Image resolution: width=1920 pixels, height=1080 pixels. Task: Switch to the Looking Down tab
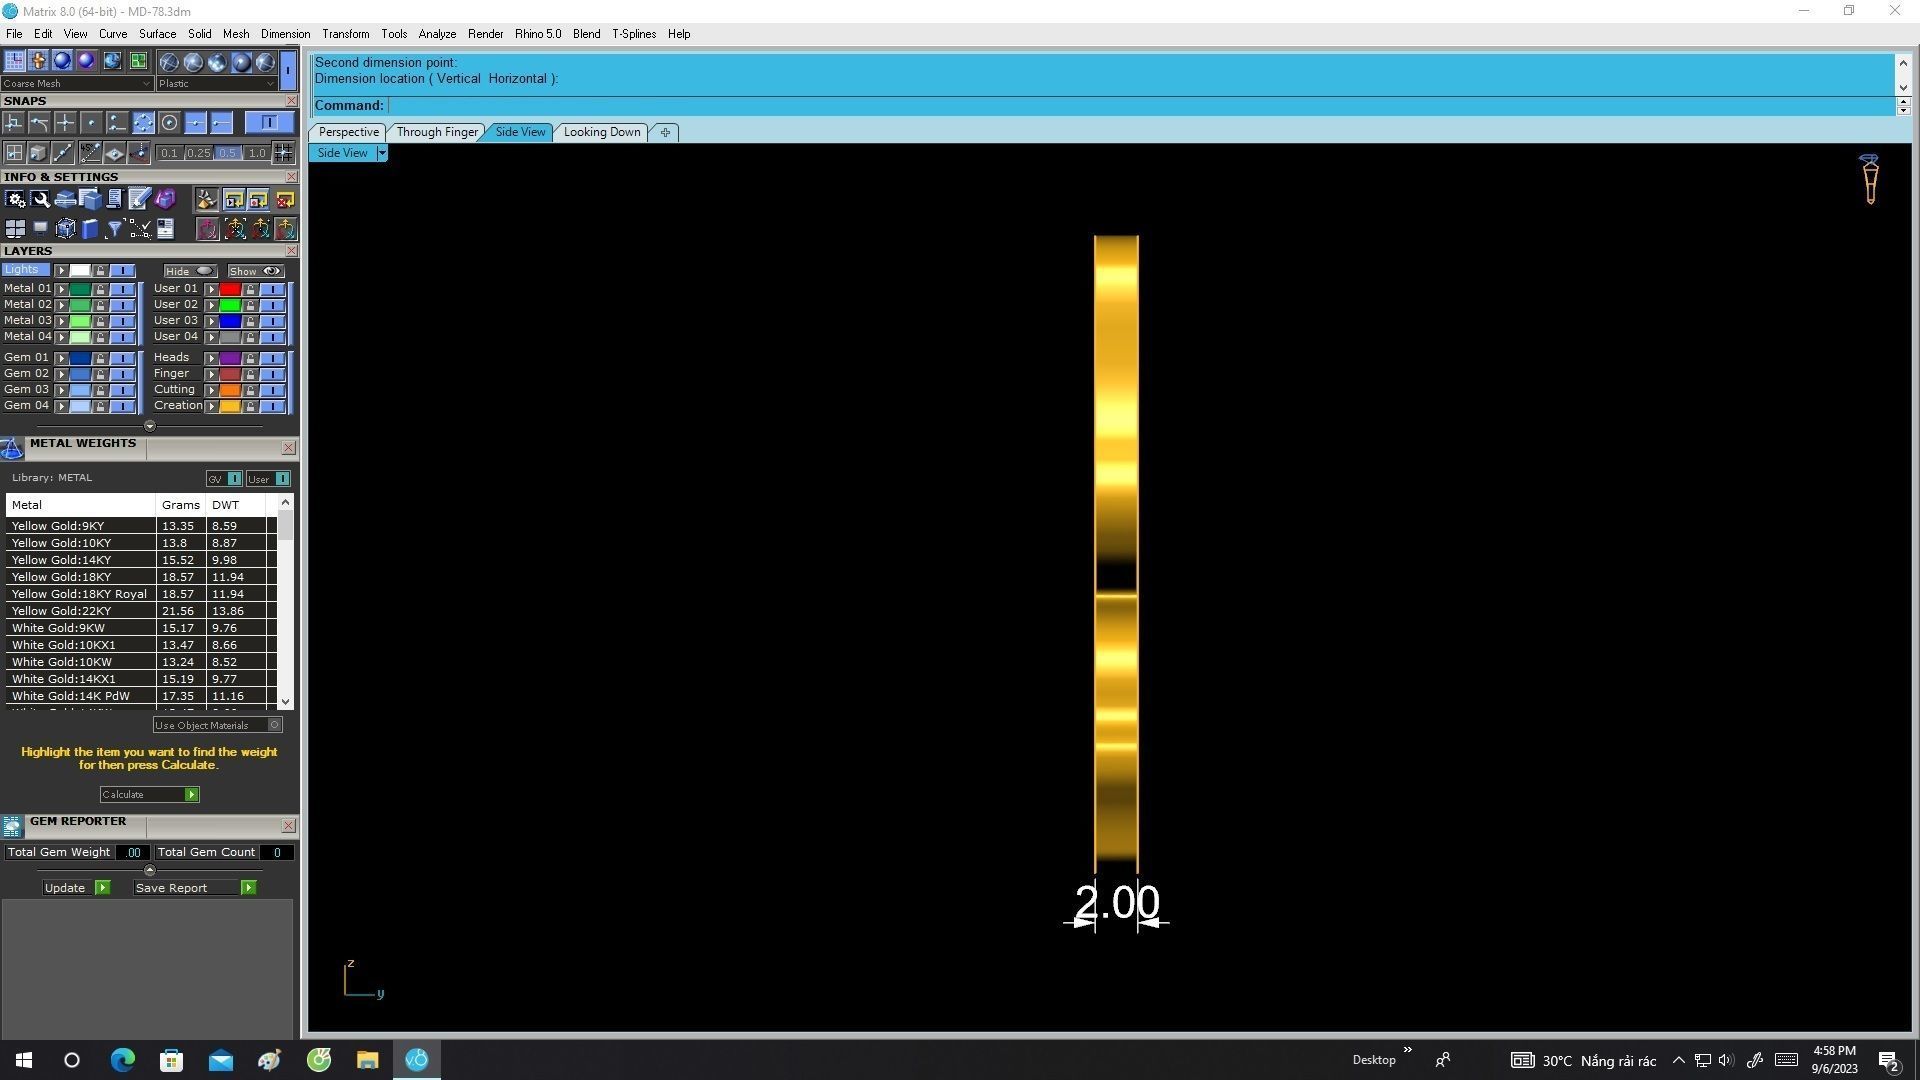point(601,132)
